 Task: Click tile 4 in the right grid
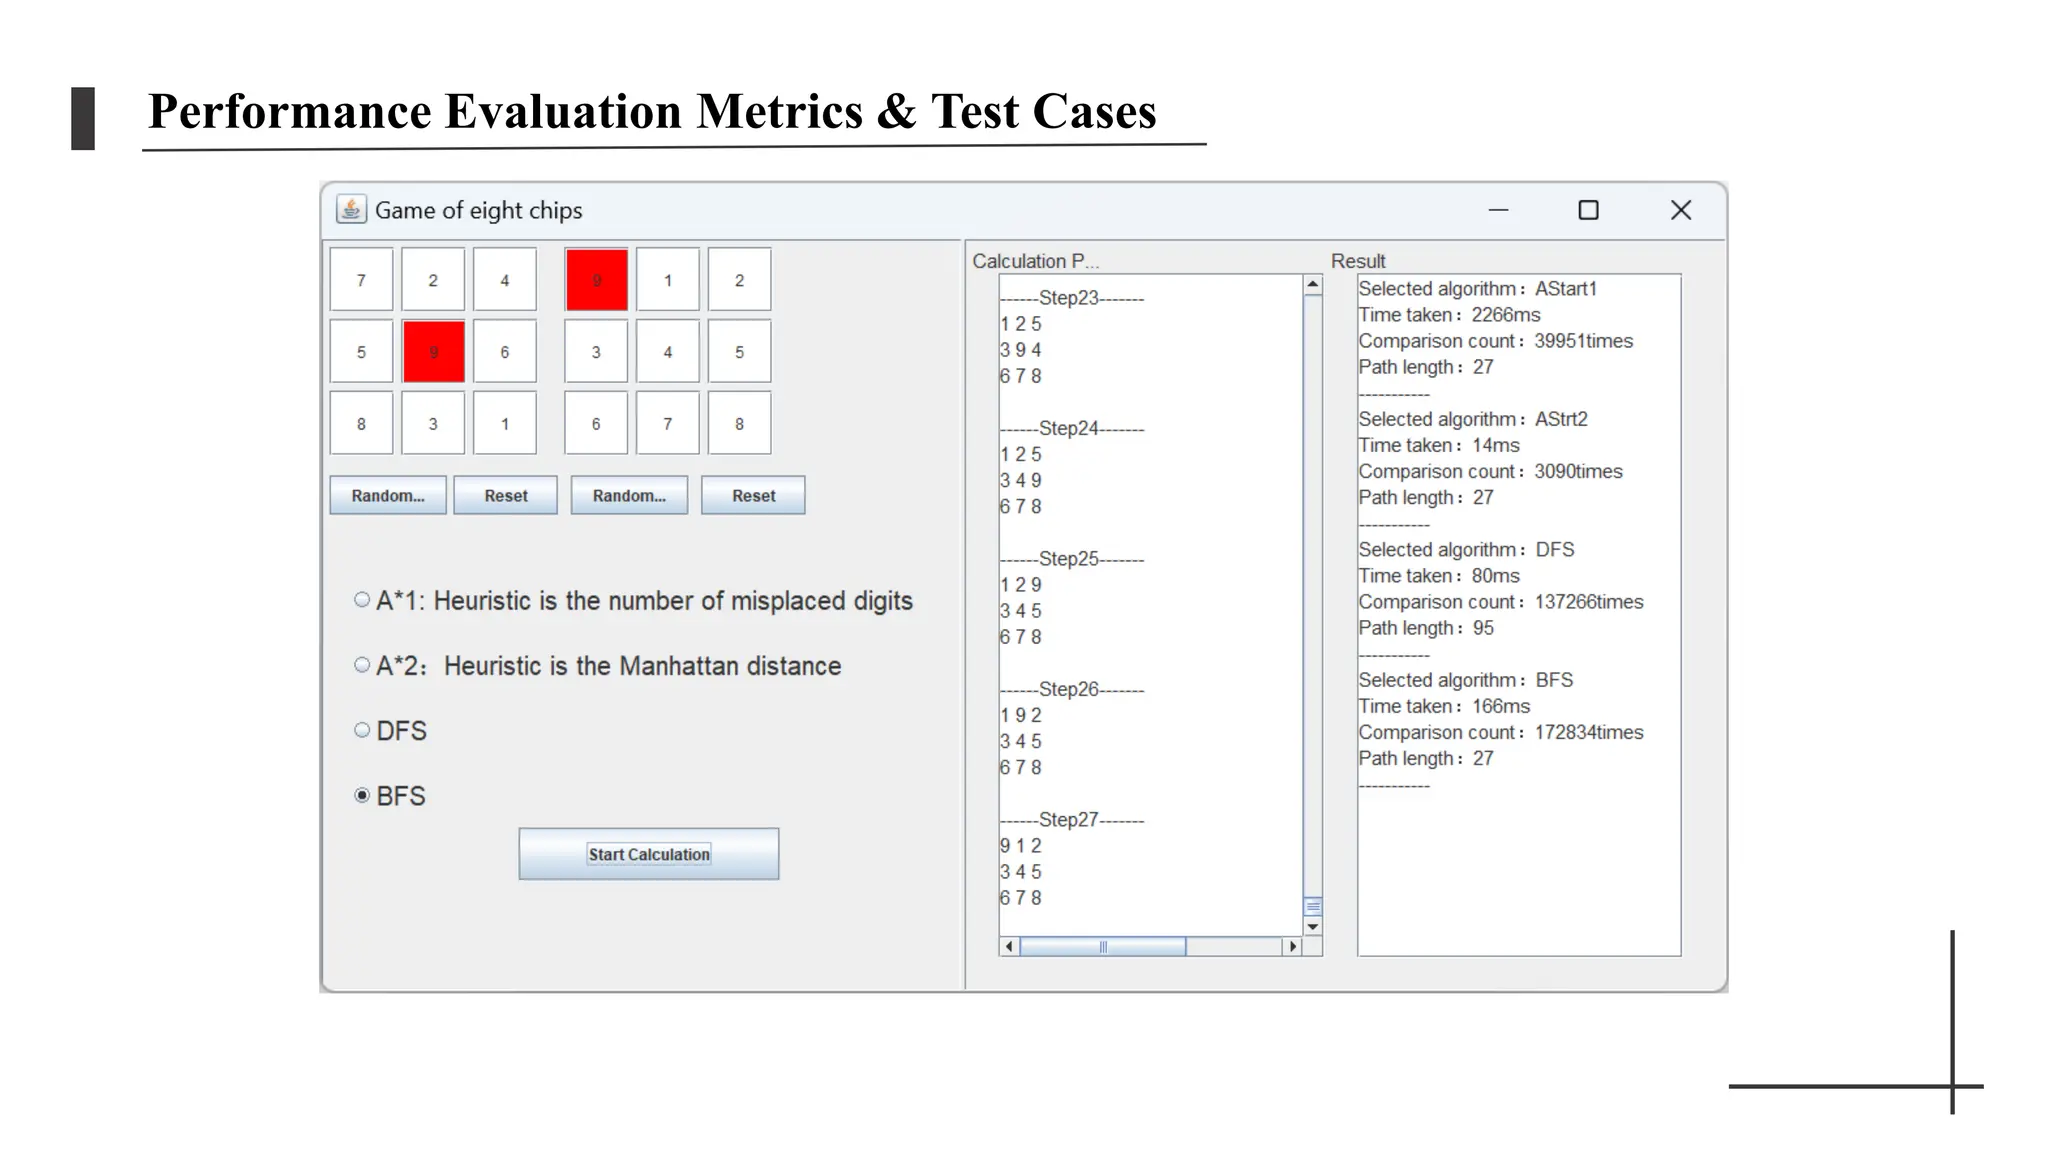point(668,352)
